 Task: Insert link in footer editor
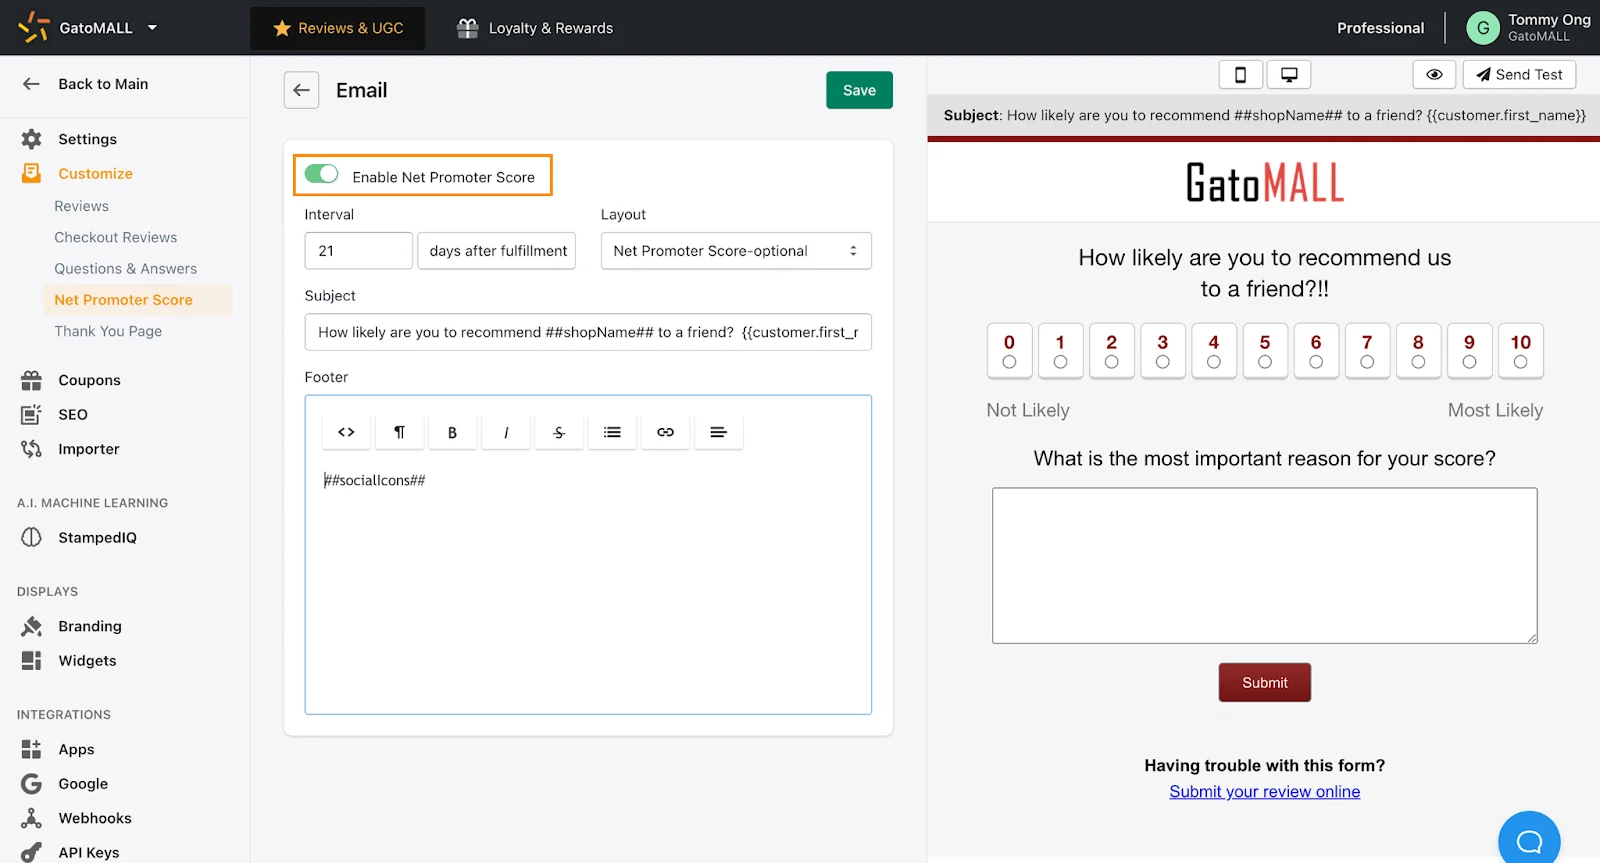tap(665, 432)
